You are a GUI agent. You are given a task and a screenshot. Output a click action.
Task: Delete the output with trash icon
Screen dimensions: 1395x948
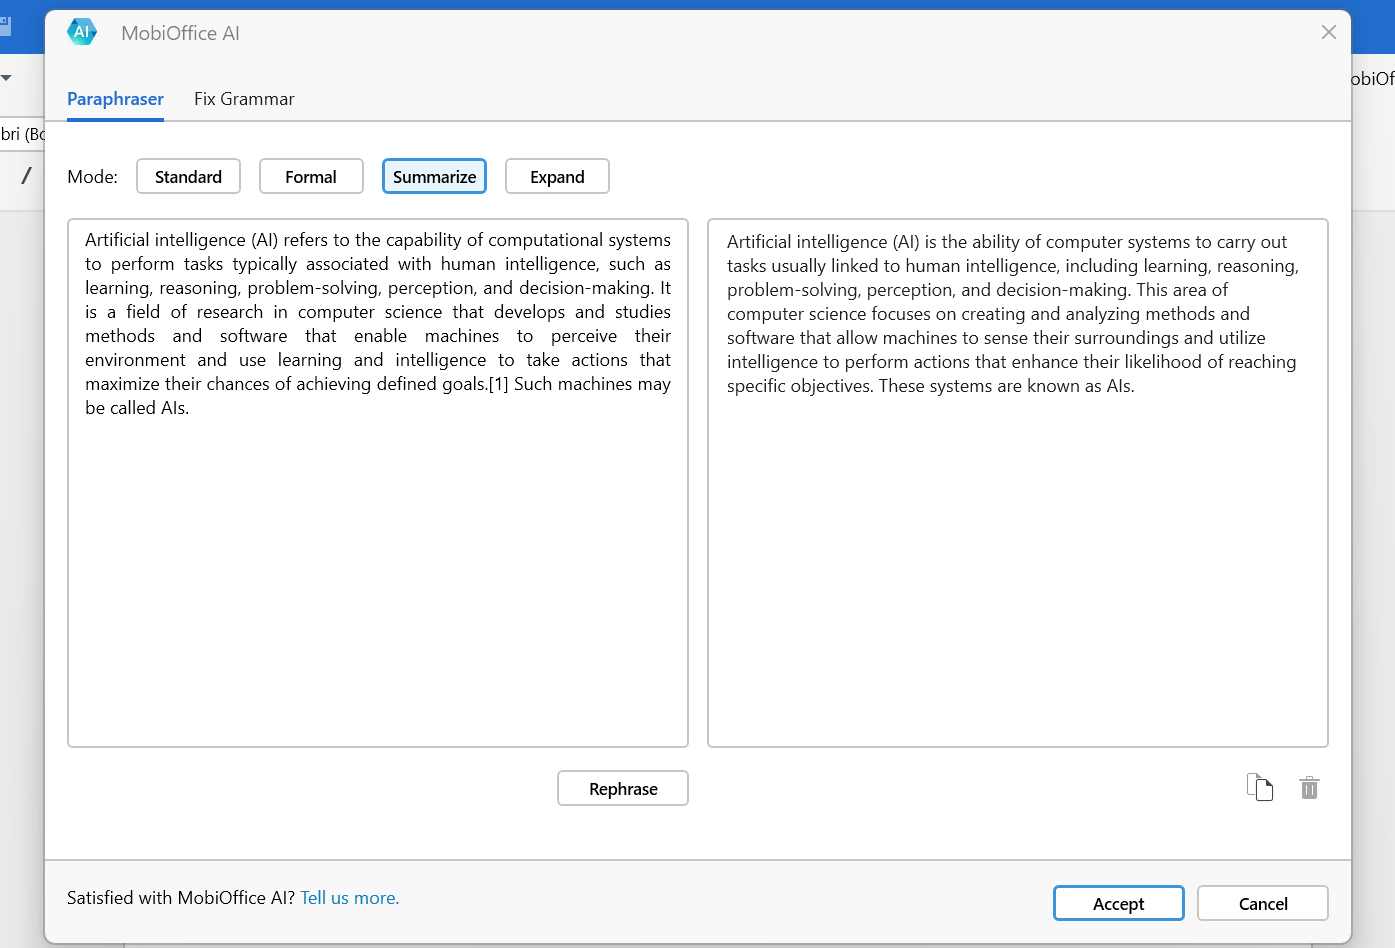(1309, 788)
